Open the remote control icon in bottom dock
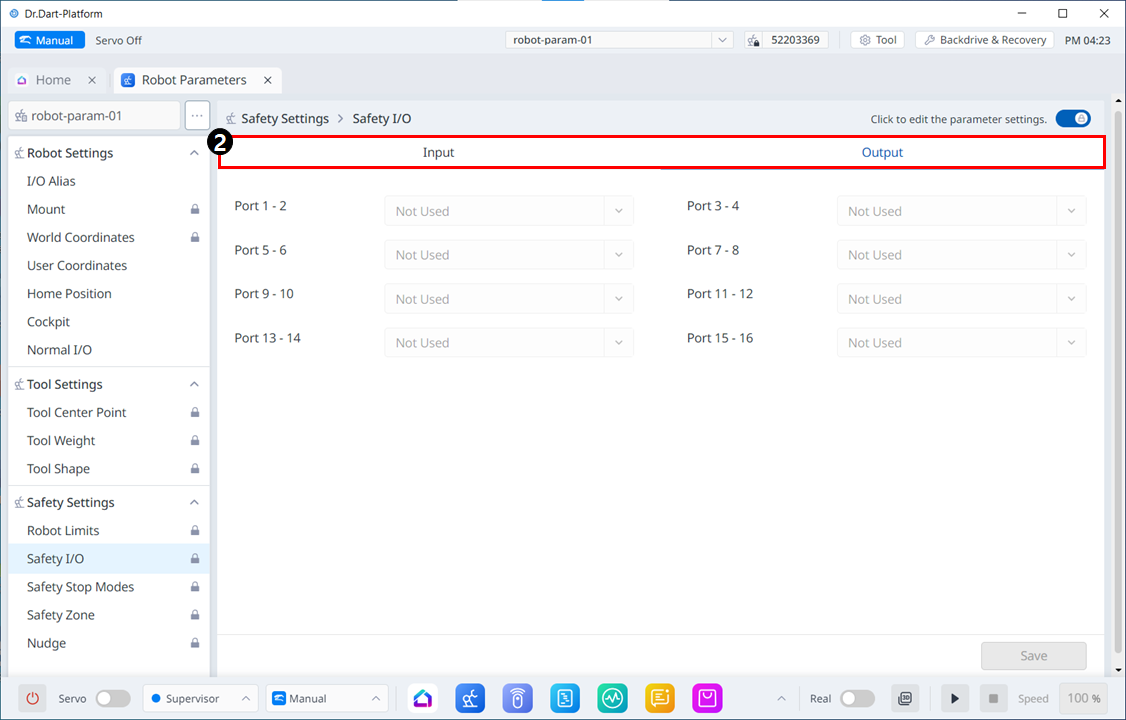The image size is (1126, 720). (517, 698)
